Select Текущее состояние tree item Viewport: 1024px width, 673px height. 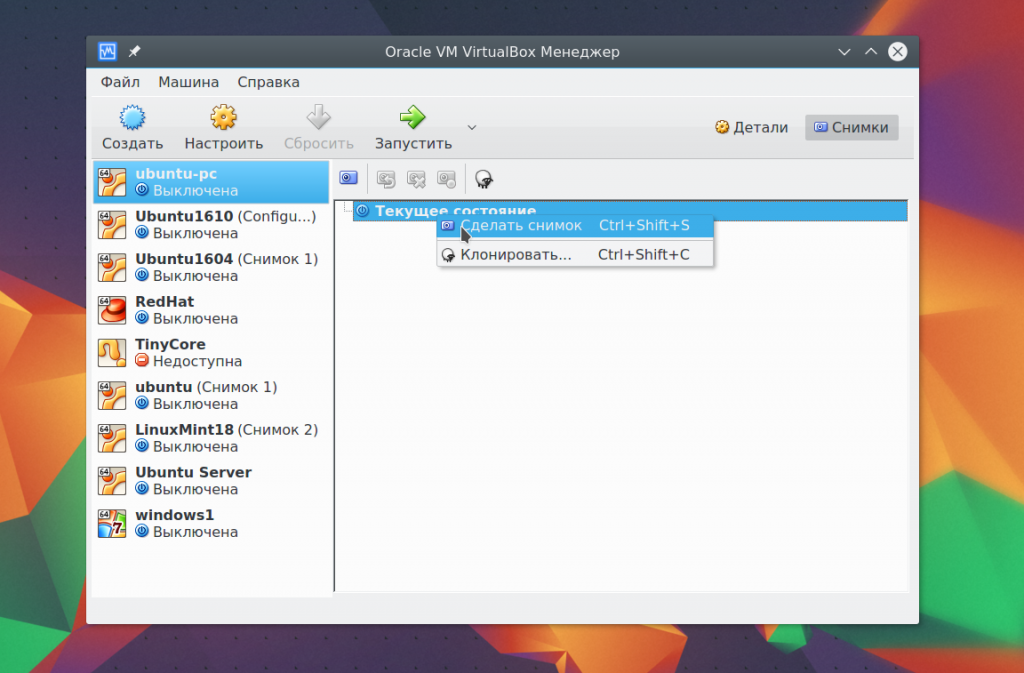(630, 211)
